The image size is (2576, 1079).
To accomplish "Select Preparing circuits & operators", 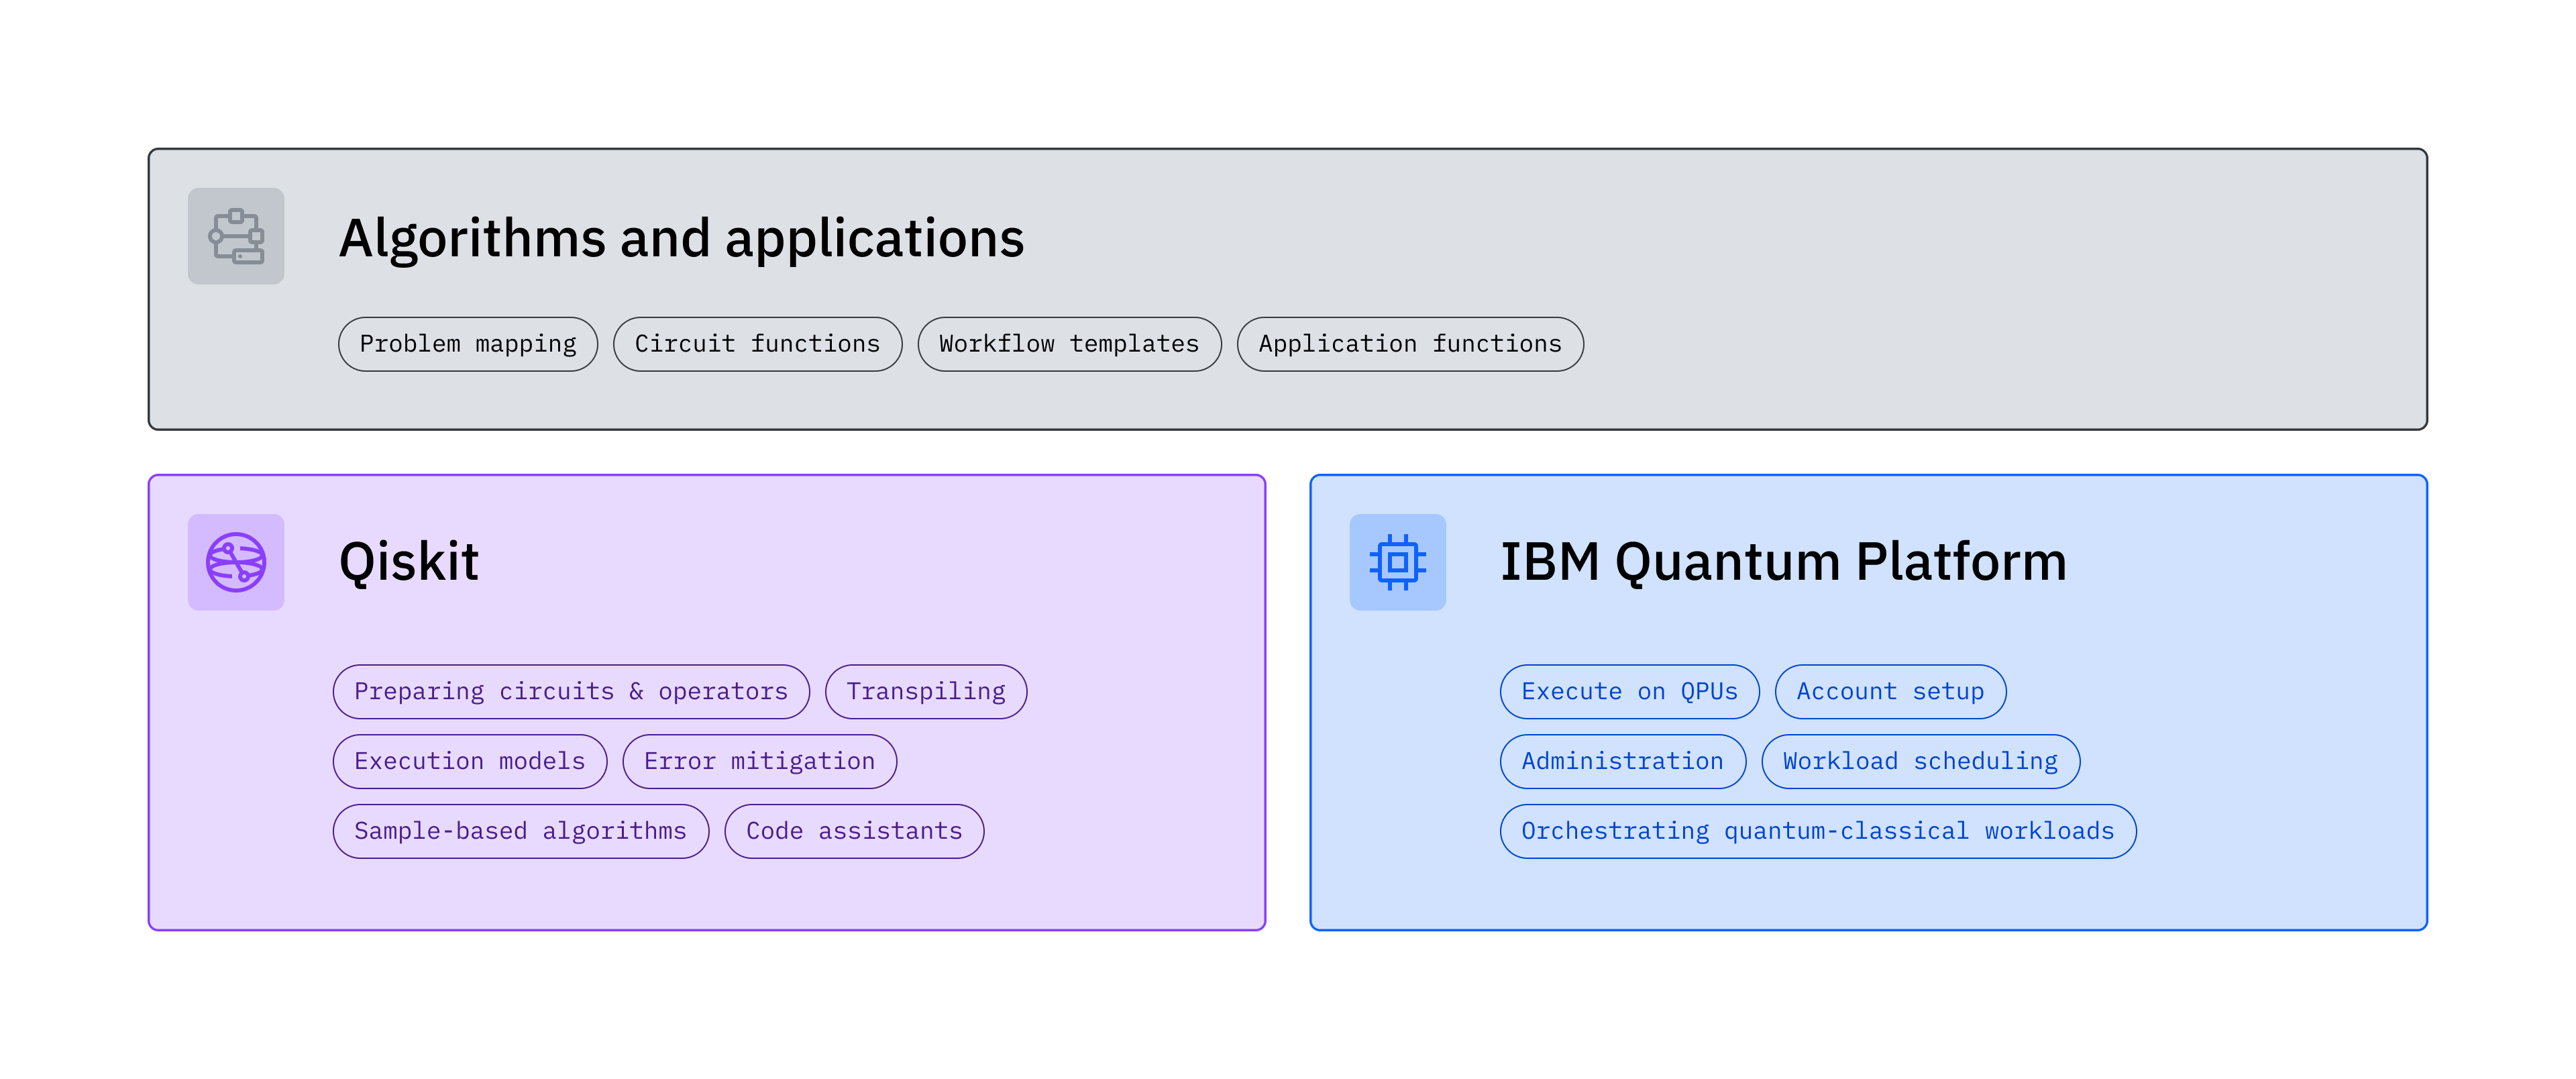I will coord(570,691).
